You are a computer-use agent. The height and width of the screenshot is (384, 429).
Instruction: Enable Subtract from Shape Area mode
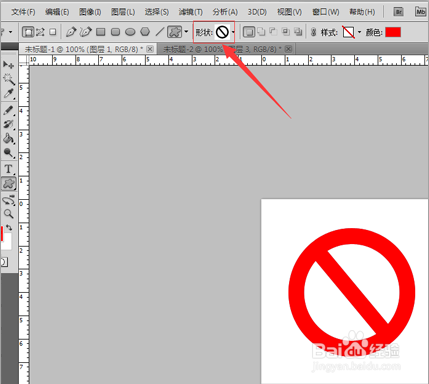pos(273,32)
